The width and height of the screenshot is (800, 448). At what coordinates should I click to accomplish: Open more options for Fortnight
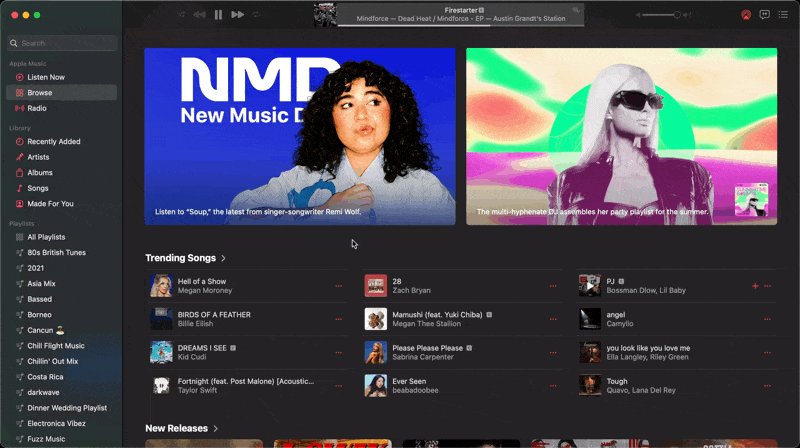[x=338, y=386]
